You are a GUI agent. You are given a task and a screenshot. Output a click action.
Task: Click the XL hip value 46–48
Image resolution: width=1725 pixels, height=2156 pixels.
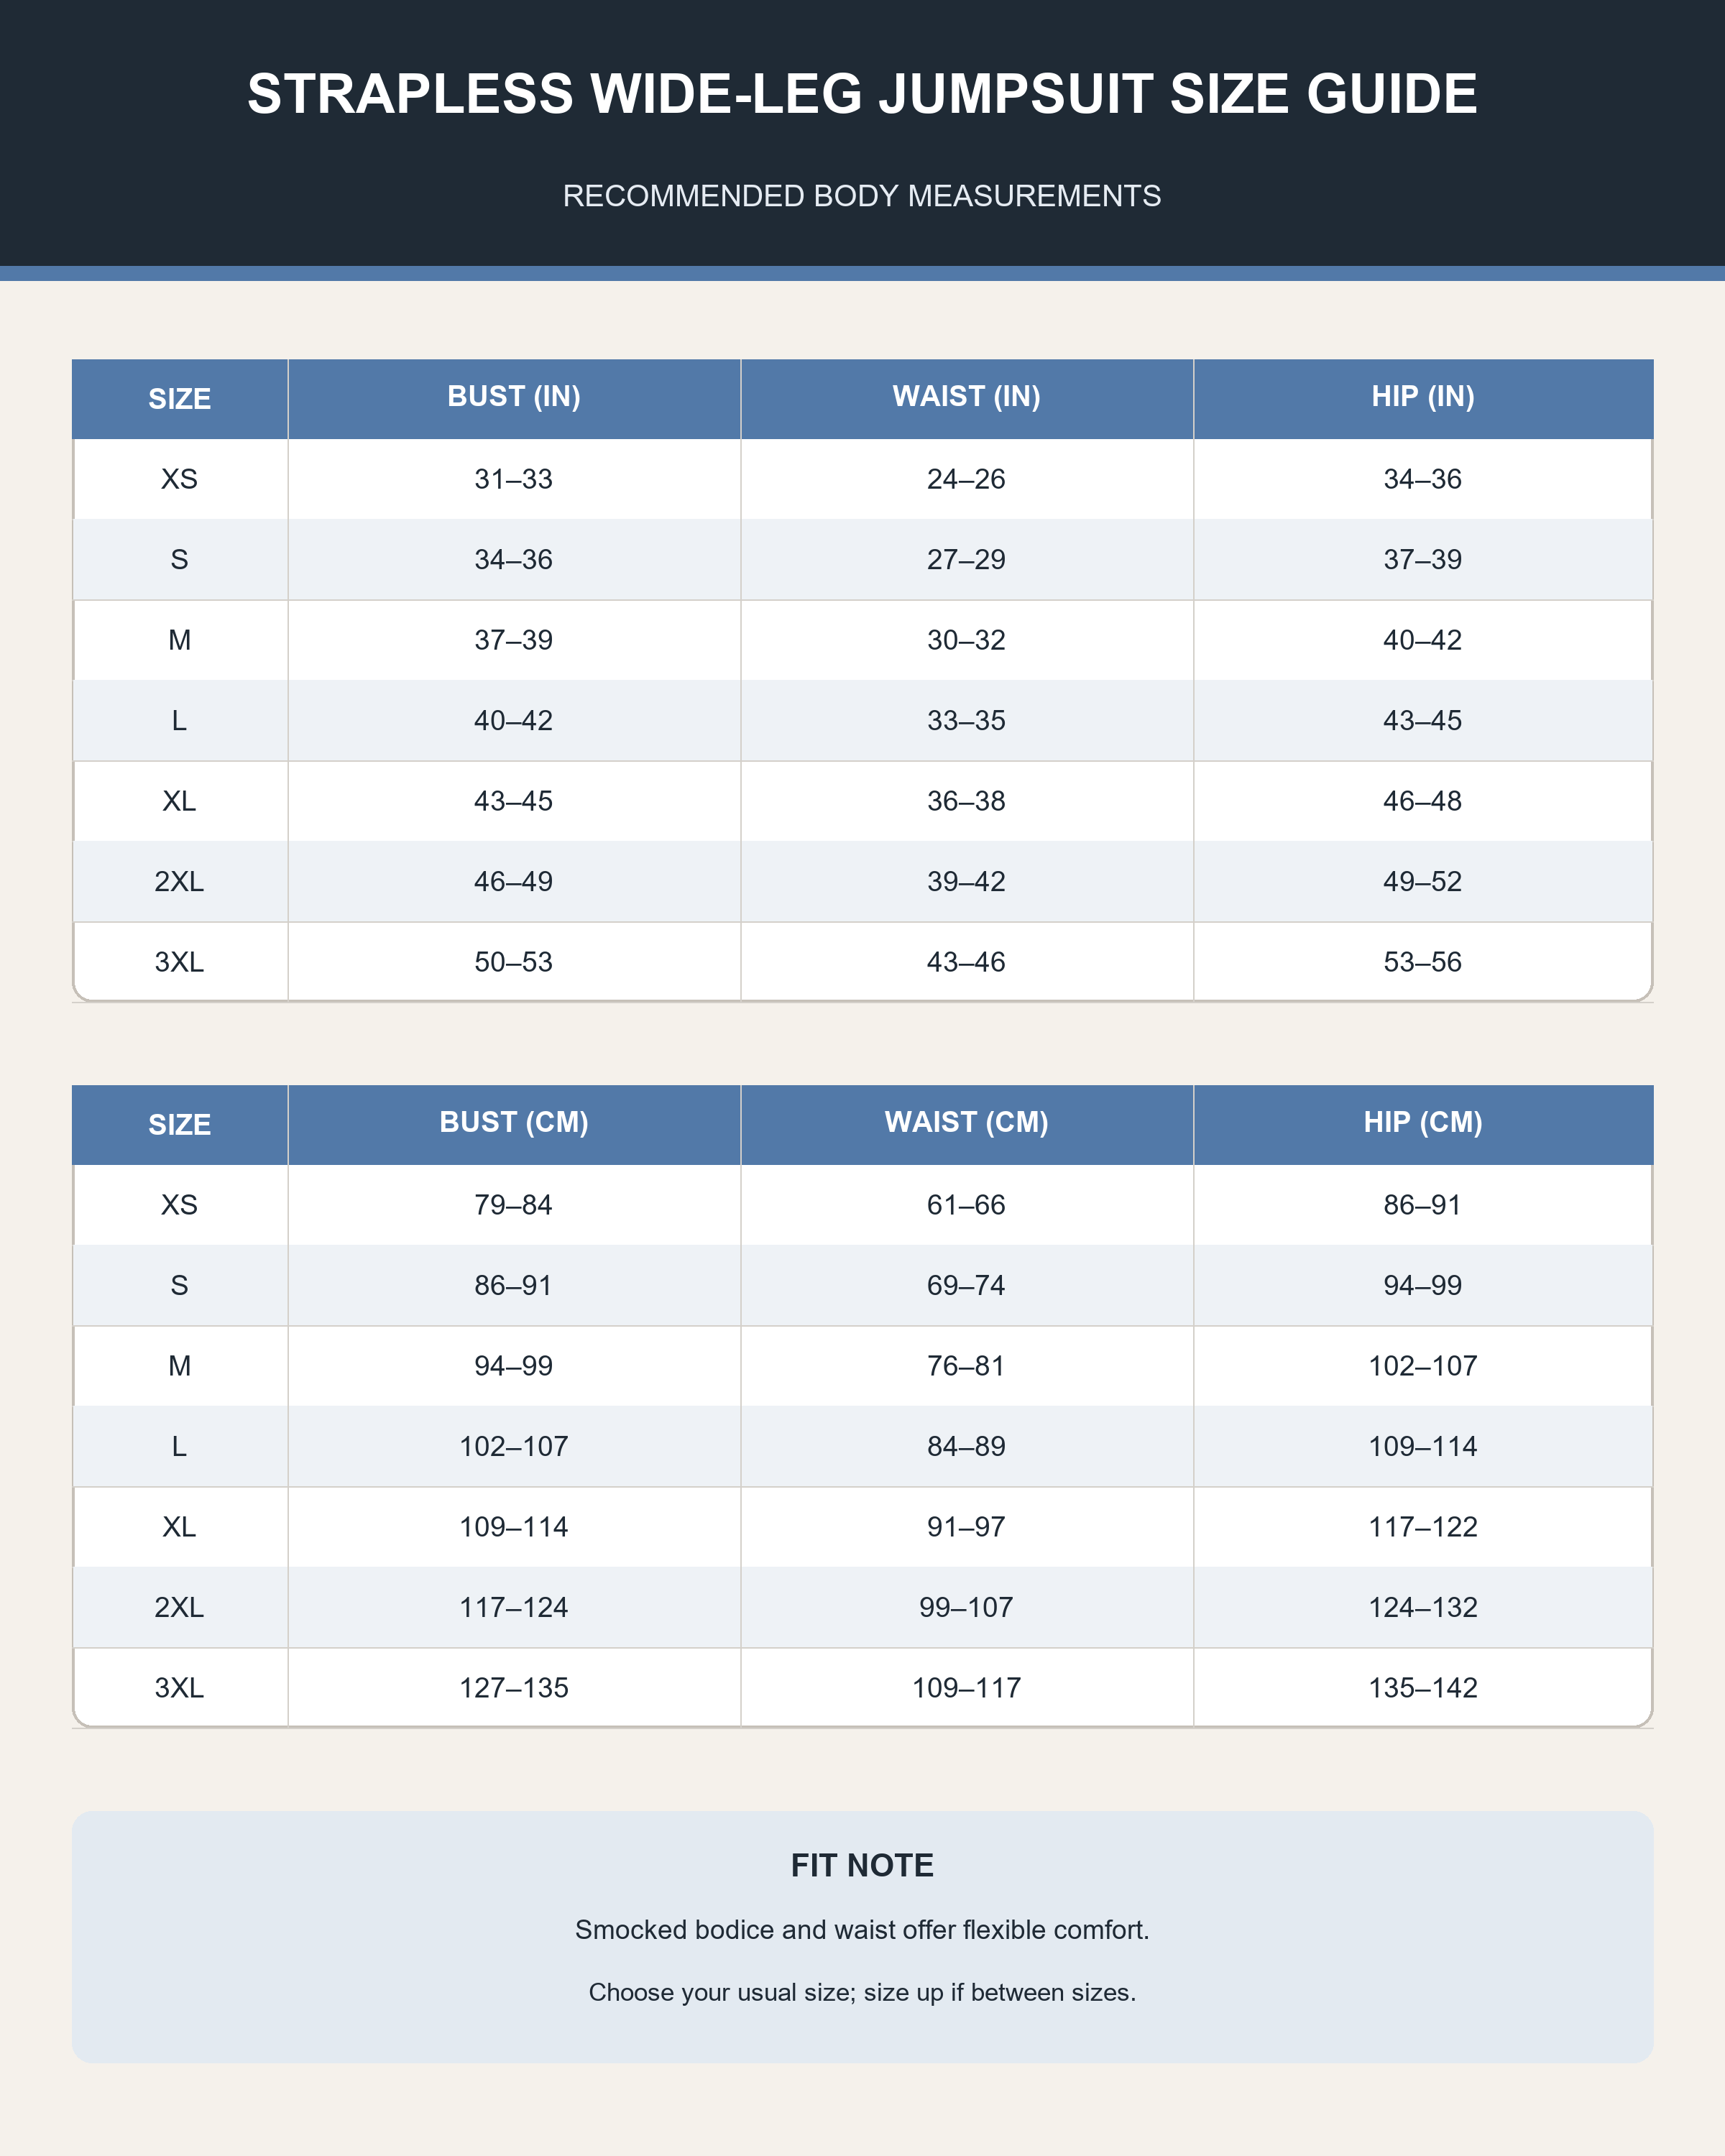point(1423,801)
